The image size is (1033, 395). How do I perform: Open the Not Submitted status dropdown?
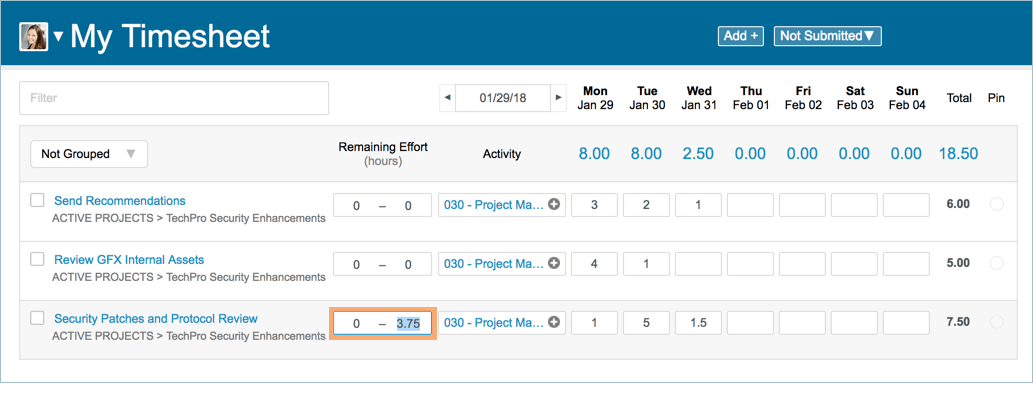coord(827,36)
